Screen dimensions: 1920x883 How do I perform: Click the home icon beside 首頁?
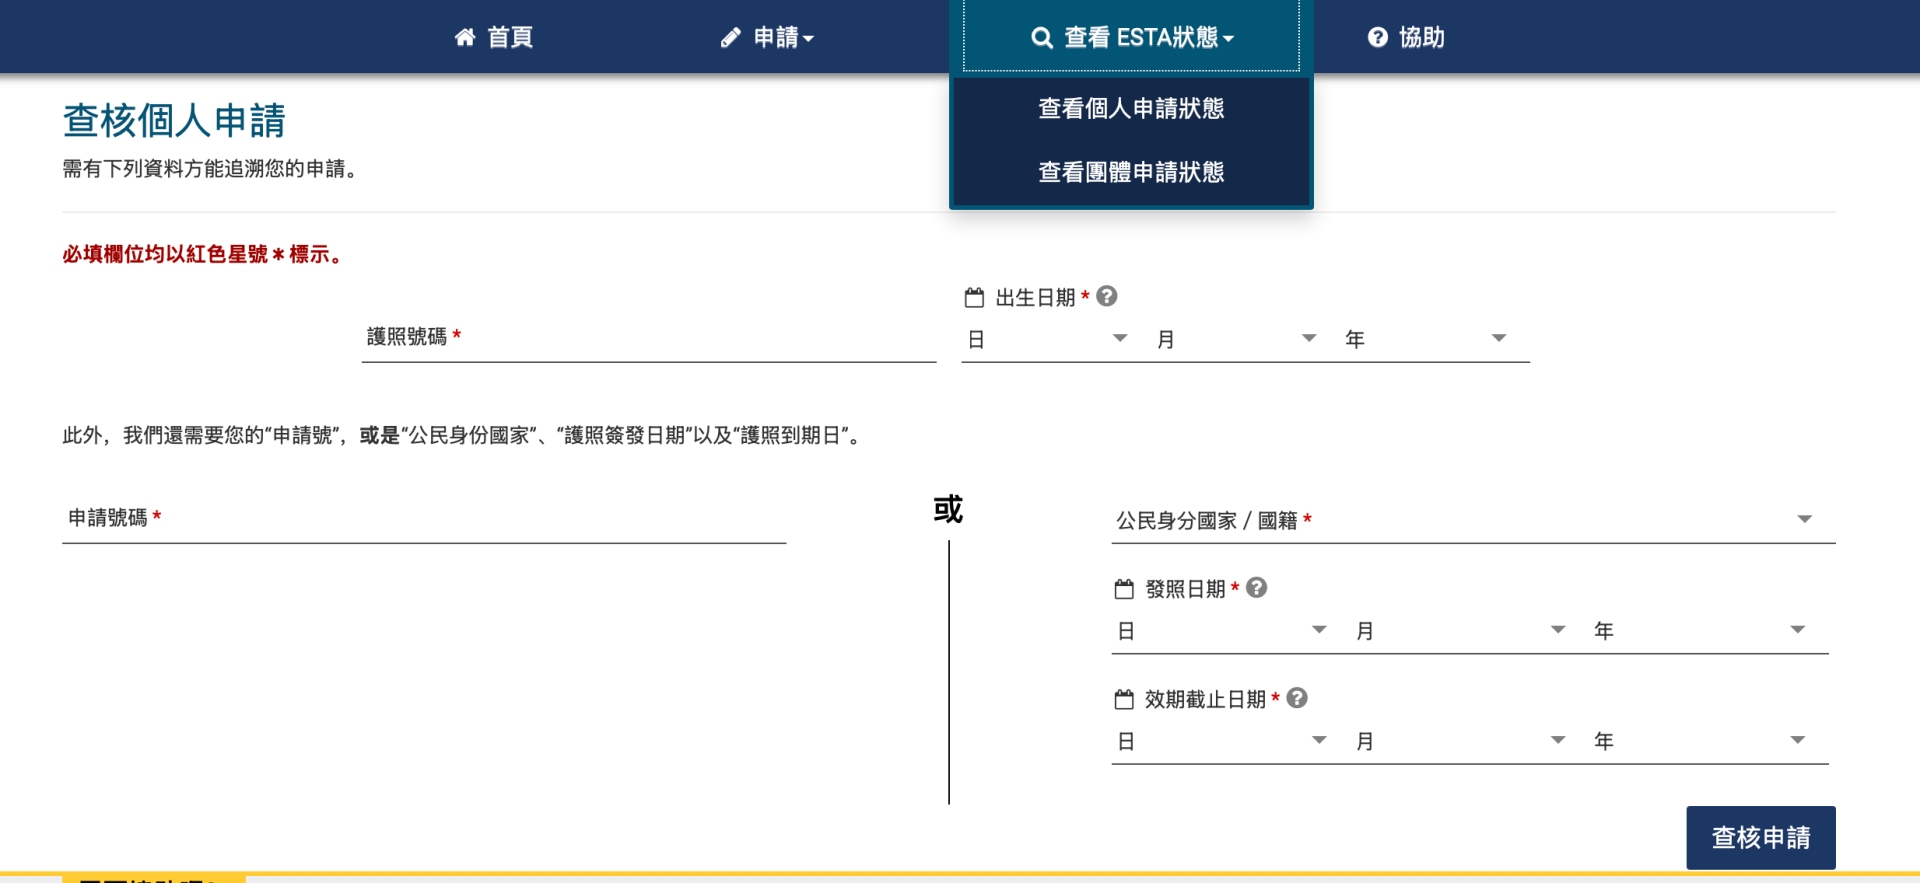click(465, 38)
